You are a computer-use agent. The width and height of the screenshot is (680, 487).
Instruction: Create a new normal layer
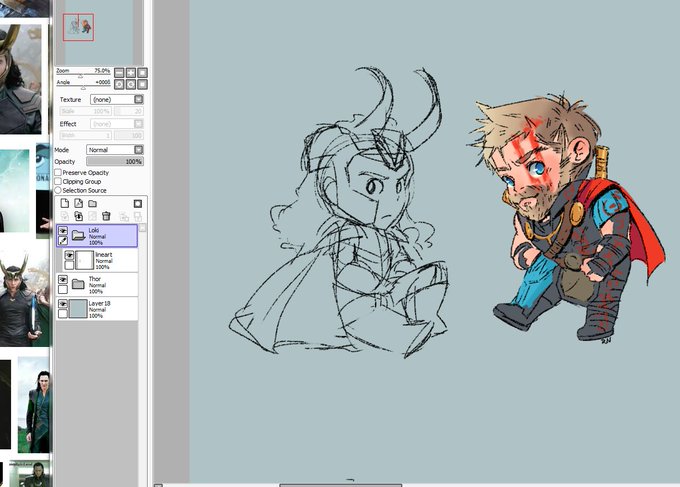pos(65,203)
